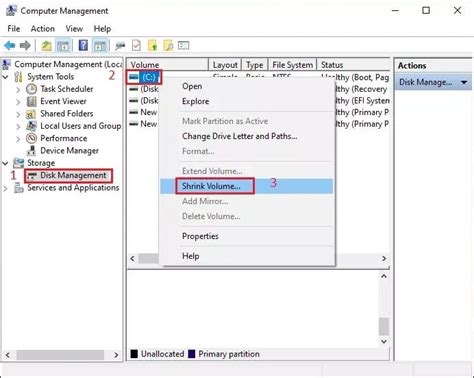Click the Device Manager icon in tree
The width and height of the screenshot is (474, 378).
(x=31, y=151)
